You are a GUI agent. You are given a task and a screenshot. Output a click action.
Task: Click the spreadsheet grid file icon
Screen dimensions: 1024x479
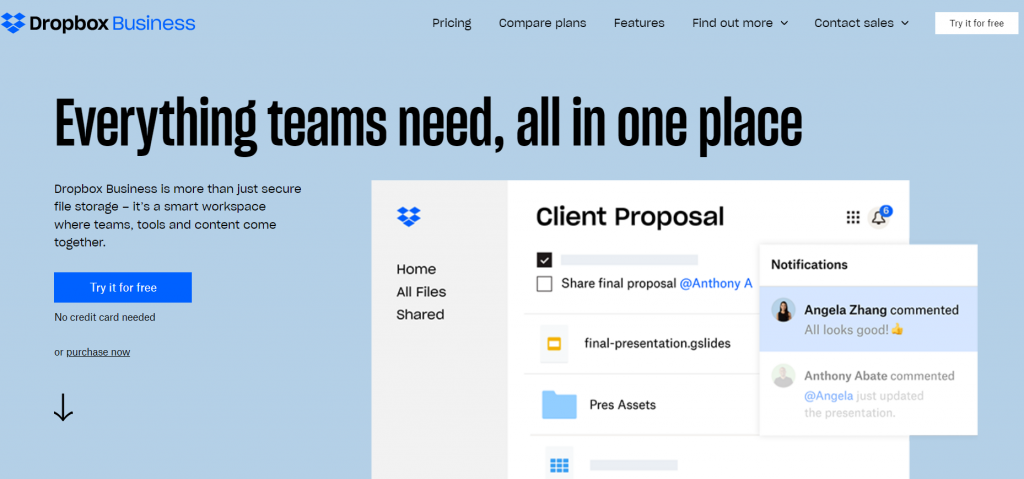point(560,465)
